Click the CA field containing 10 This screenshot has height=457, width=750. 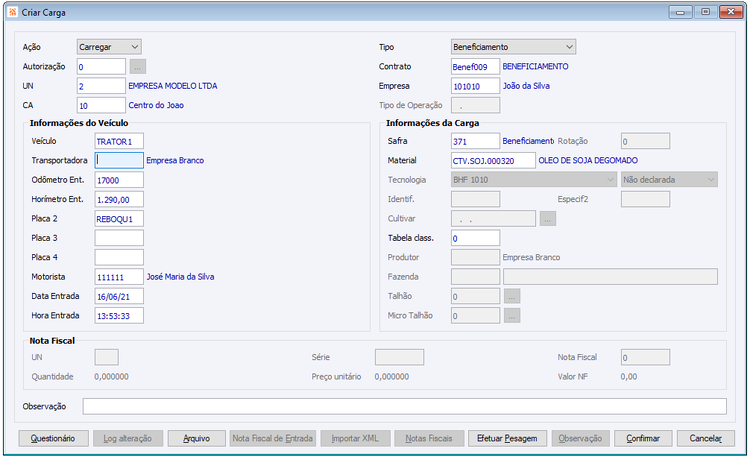tap(101, 105)
